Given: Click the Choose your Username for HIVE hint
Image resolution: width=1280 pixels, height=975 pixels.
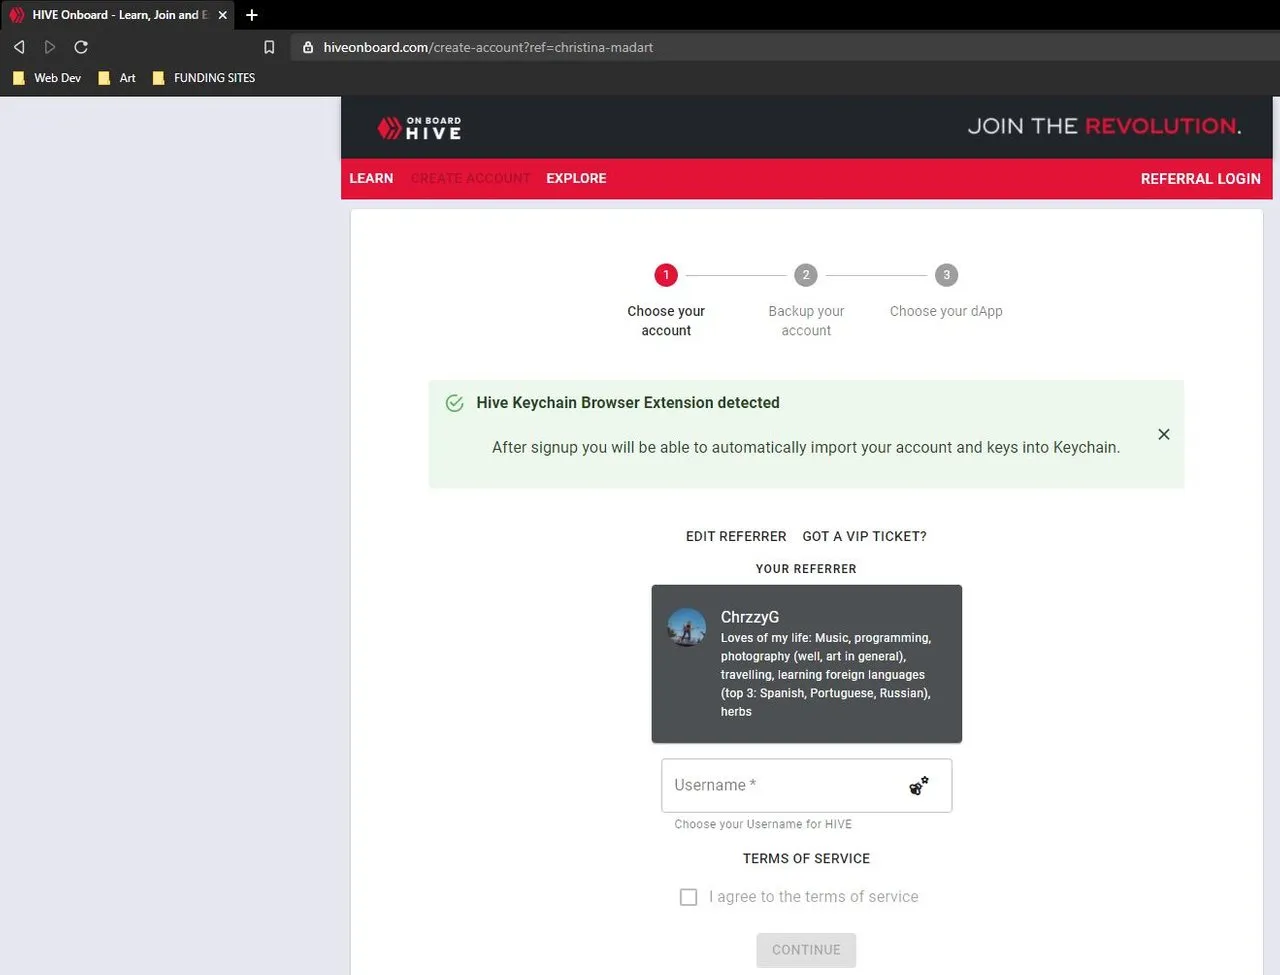Looking at the screenshot, I should click(x=763, y=824).
